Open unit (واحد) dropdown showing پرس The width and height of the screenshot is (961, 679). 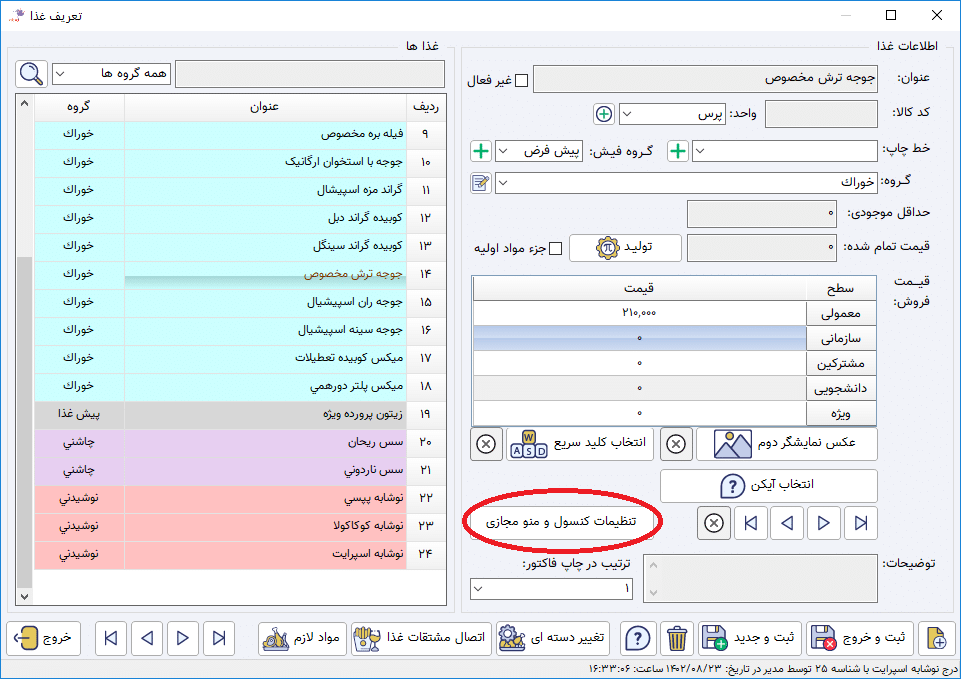672,114
